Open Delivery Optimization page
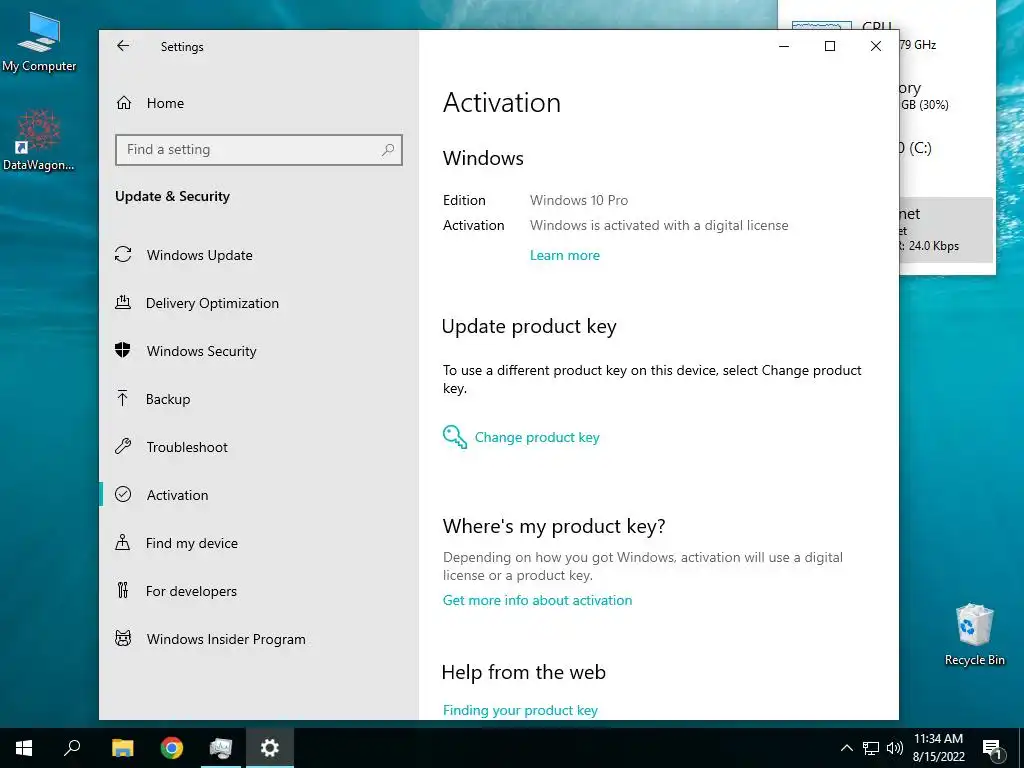The width and height of the screenshot is (1024, 768). tap(212, 303)
